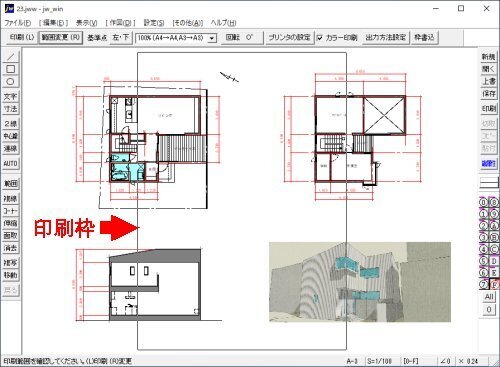The height and width of the screenshot is (367, 500).
Task: Select the rectangle tool icon
Action: (x=10, y=69)
